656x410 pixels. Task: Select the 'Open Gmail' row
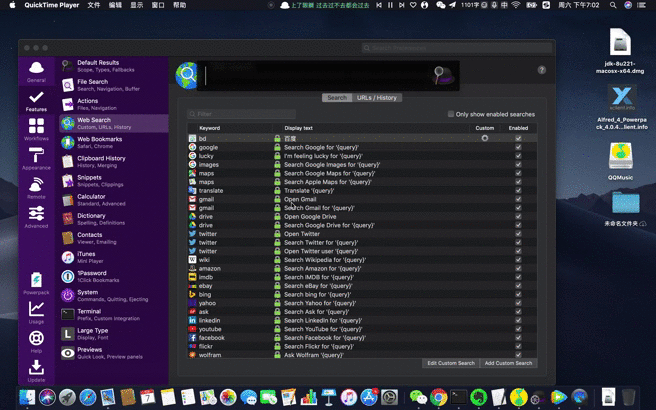coord(362,199)
